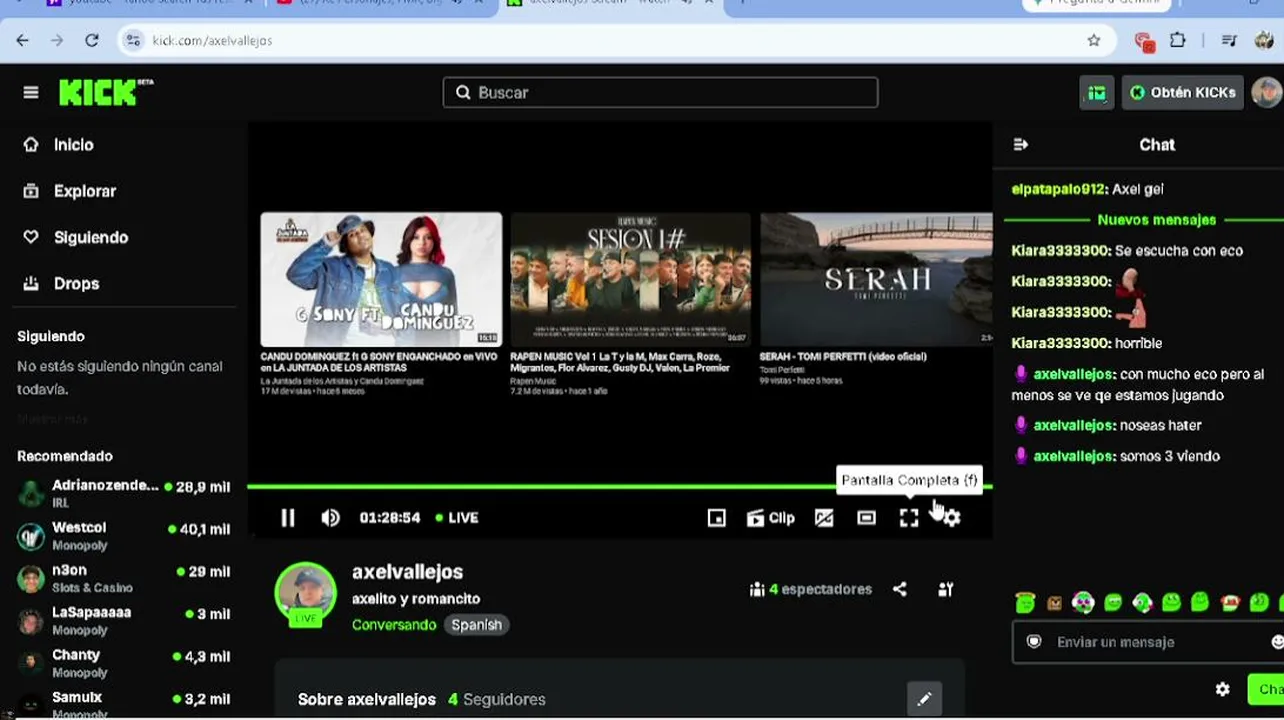Toggle the player overlay icon beside Clip
1284x720 pixels.
tap(824, 517)
